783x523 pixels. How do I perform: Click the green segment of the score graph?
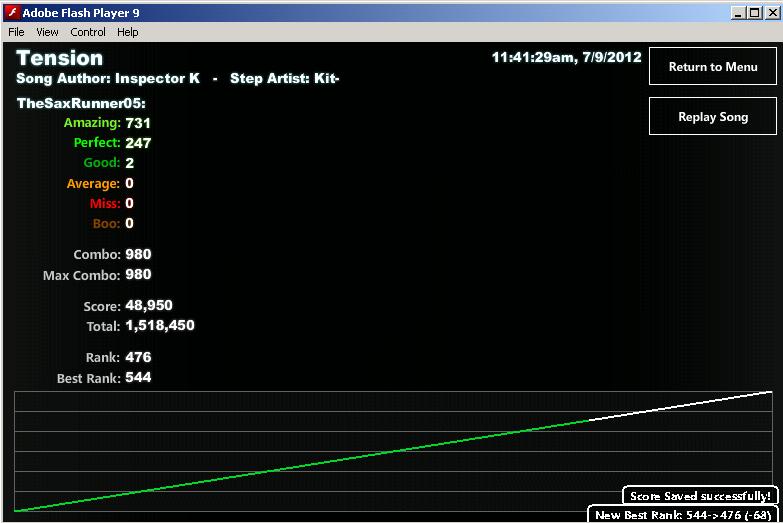302,465
